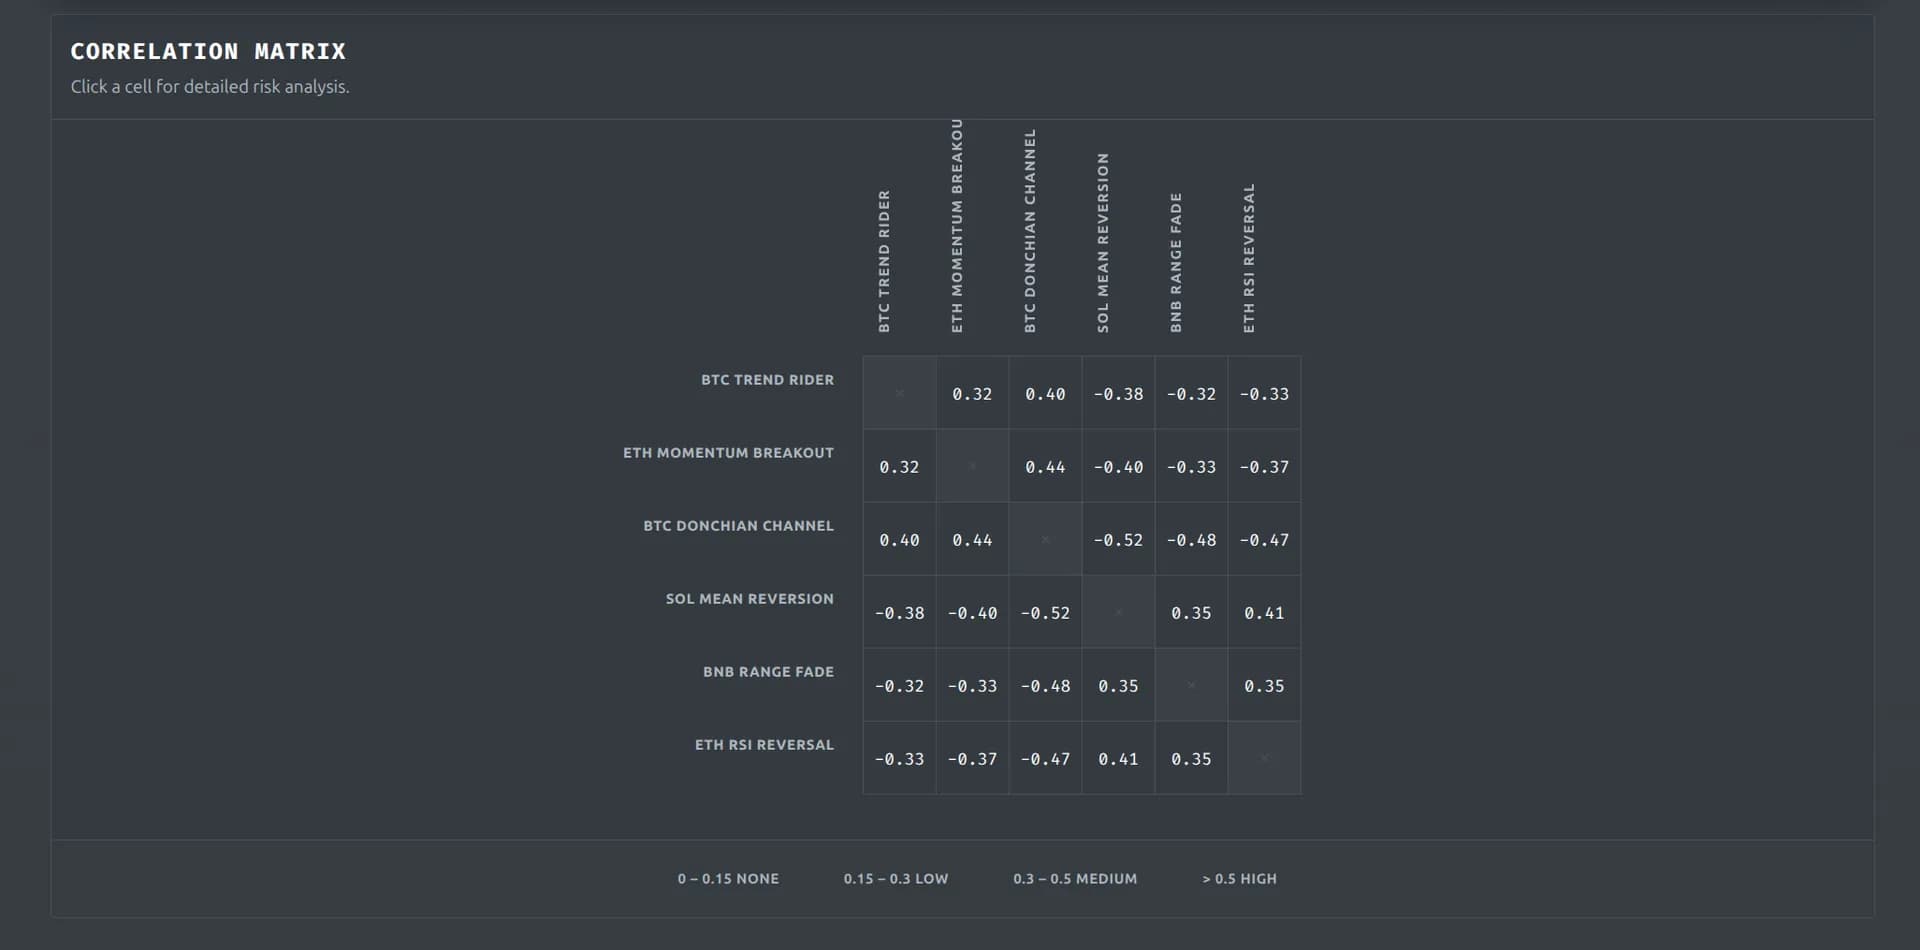This screenshot has width=1920, height=950.
Task: Click ETH Momentum Breakout row, SOL Mean Reversion cell -0.40
Action: click(x=1118, y=466)
